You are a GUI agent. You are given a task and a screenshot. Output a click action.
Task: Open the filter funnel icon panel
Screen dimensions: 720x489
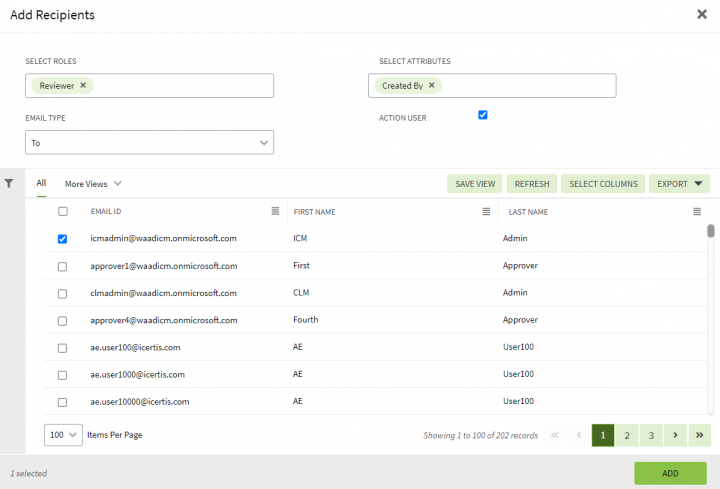click(9, 184)
